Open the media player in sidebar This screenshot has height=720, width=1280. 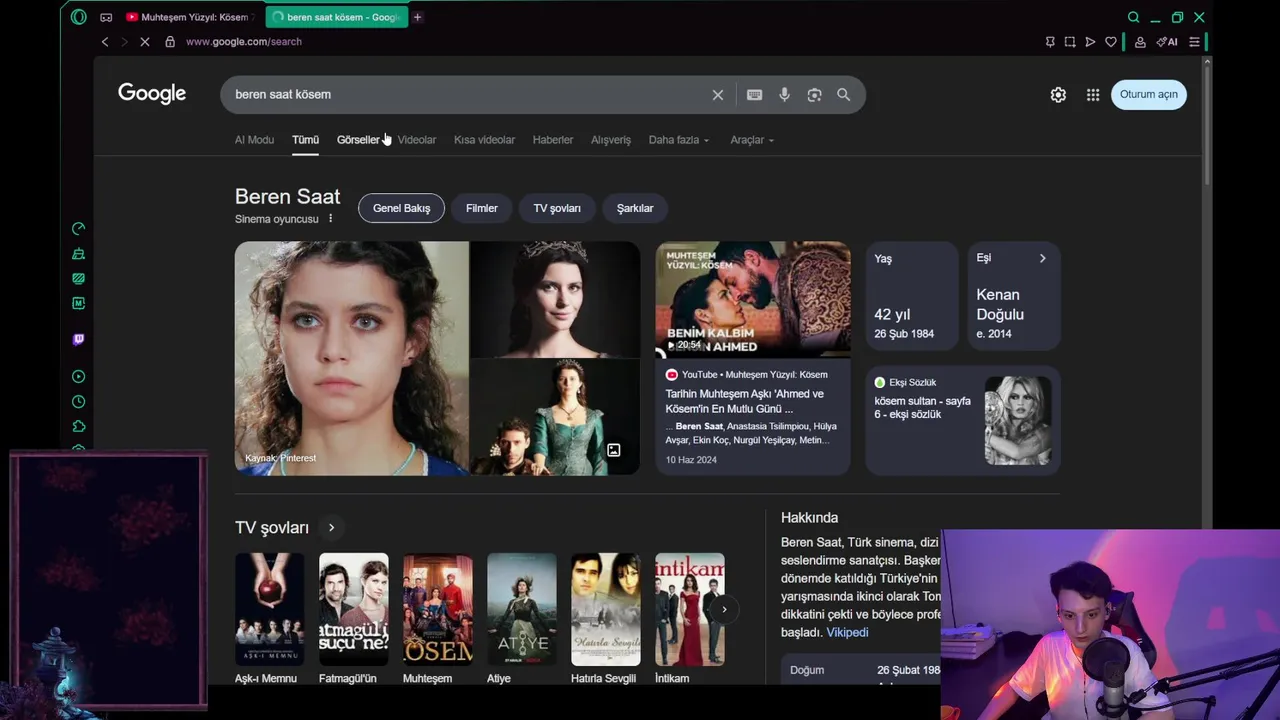[x=79, y=377]
